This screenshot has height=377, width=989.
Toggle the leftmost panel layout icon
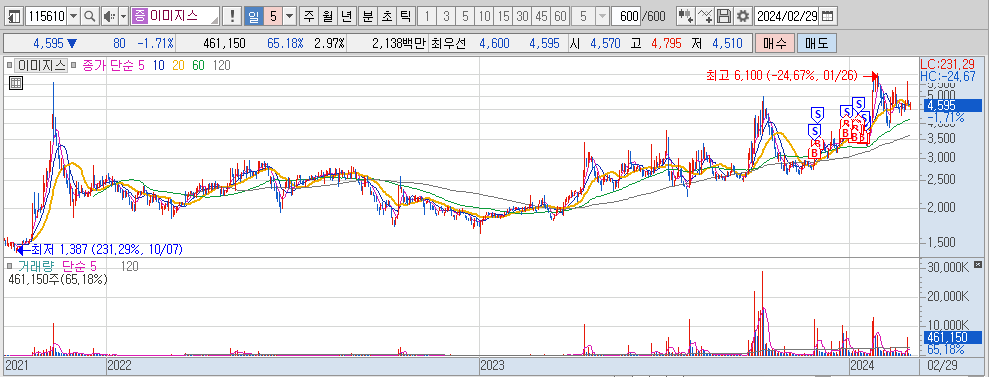point(15,16)
